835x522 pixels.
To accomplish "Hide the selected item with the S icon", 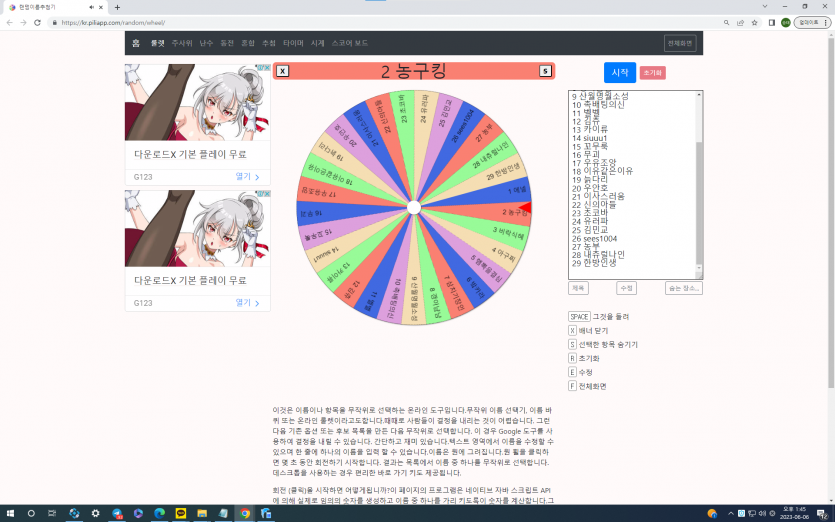I will [545, 71].
